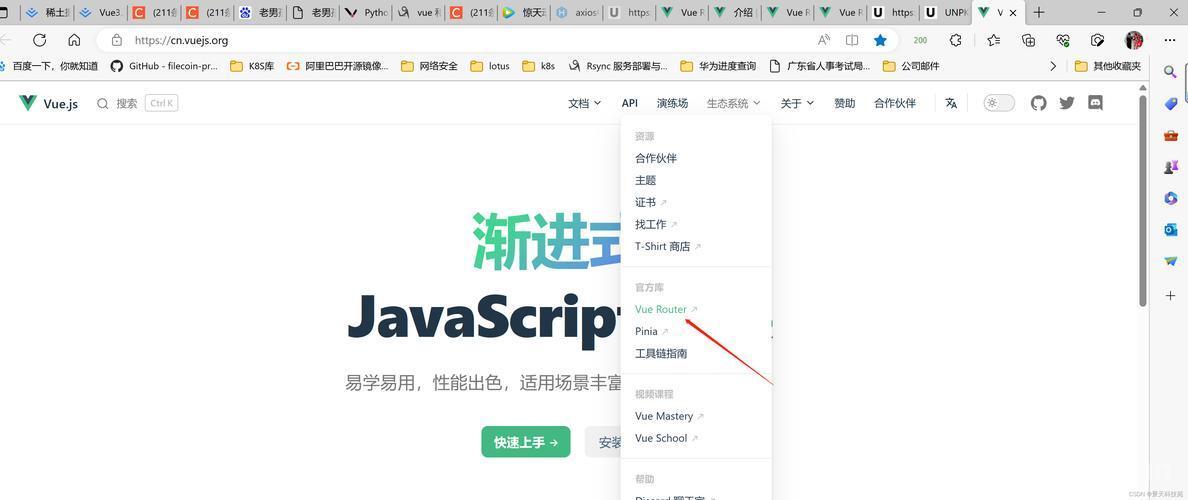This screenshot has width=1188, height=500.
Task: Select Vue Mastery in the dropdown
Action: click(x=669, y=416)
